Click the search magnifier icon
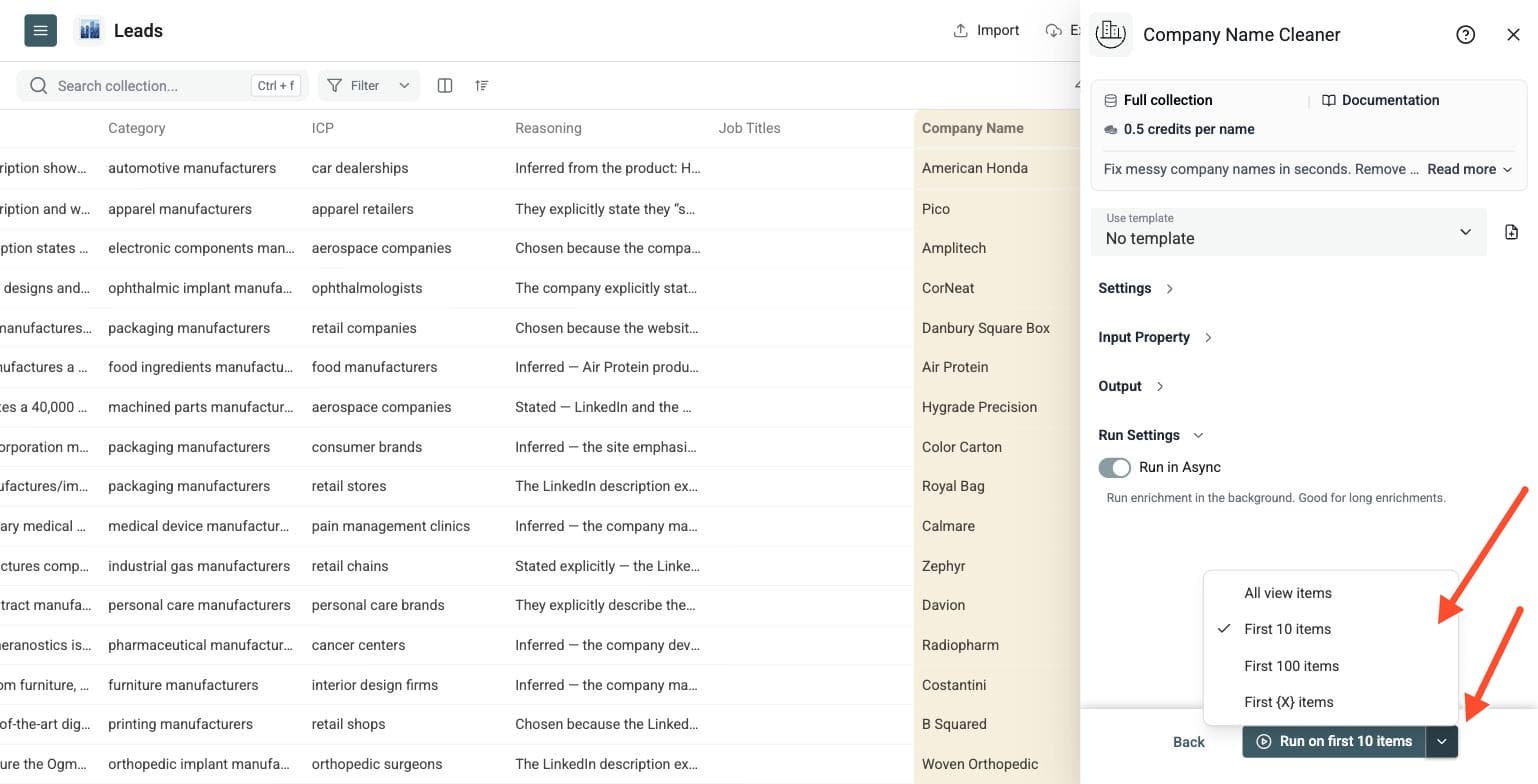This screenshot has width=1538, height=784. point(39,86)
